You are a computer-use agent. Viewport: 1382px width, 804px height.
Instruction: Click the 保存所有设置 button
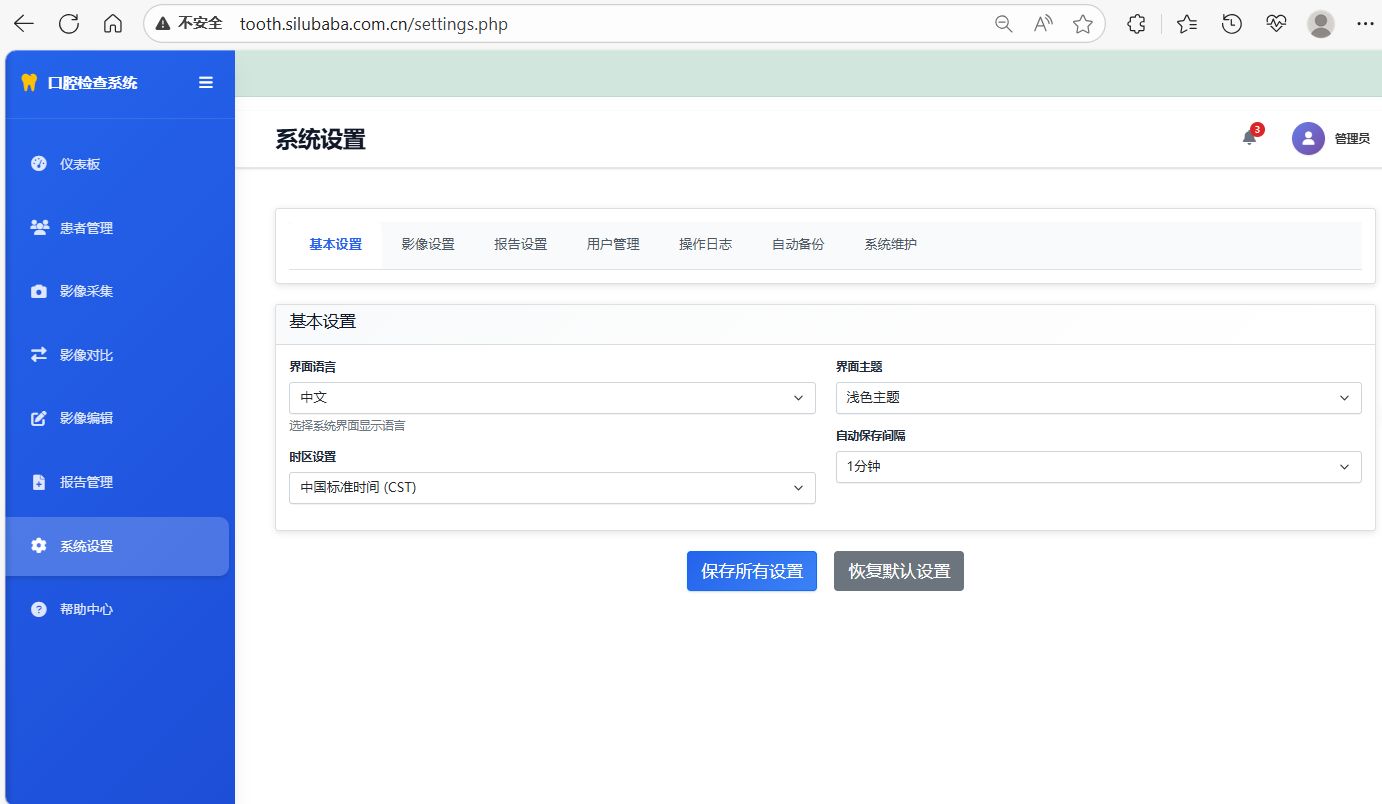tap(751, 571)
